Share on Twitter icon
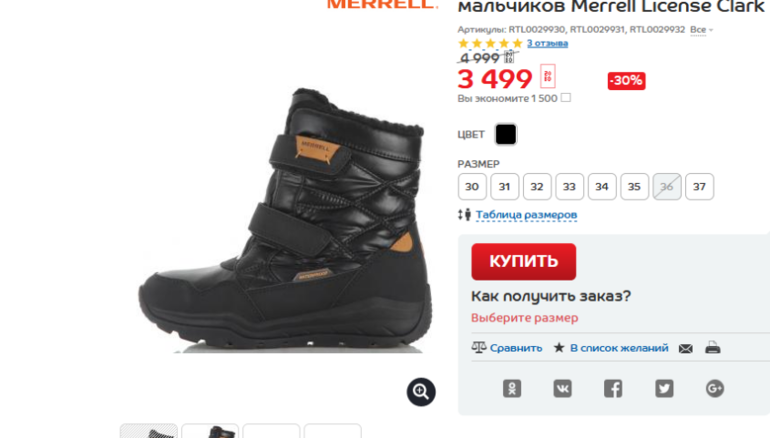The height and width of the screenshot is (438, 770). click(664, 388)
